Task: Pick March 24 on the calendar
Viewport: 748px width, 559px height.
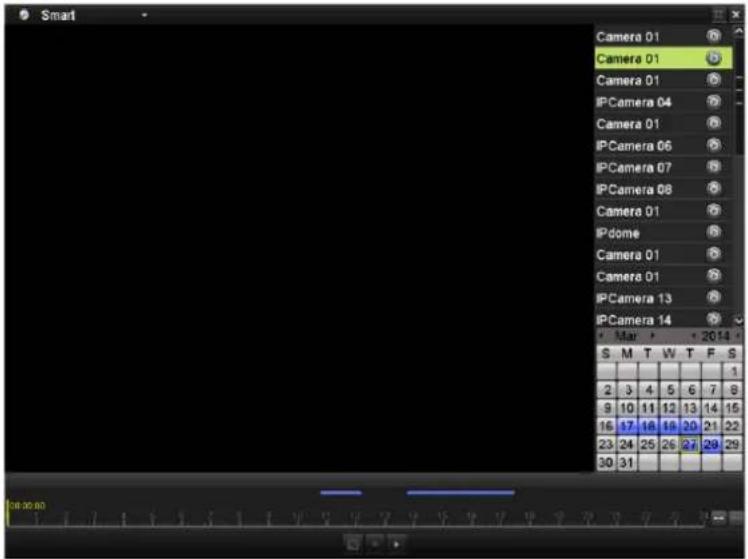Action: [x=627, y=444]
